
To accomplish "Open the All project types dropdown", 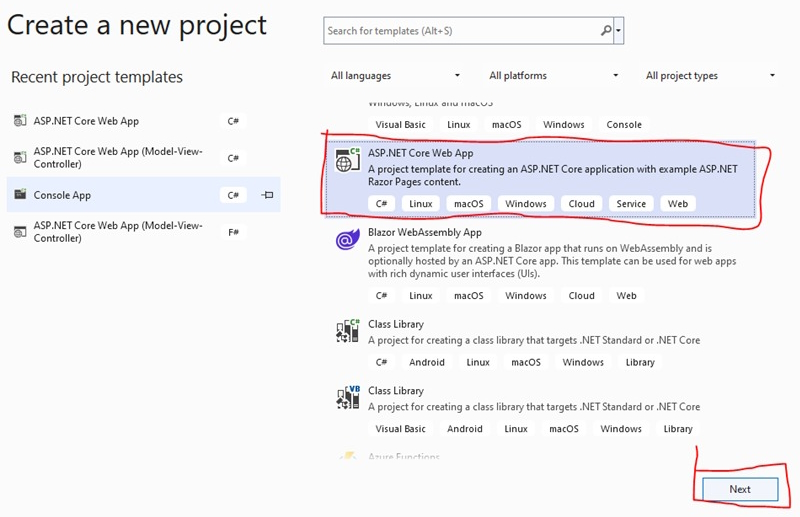I will (x=710, y=76).
